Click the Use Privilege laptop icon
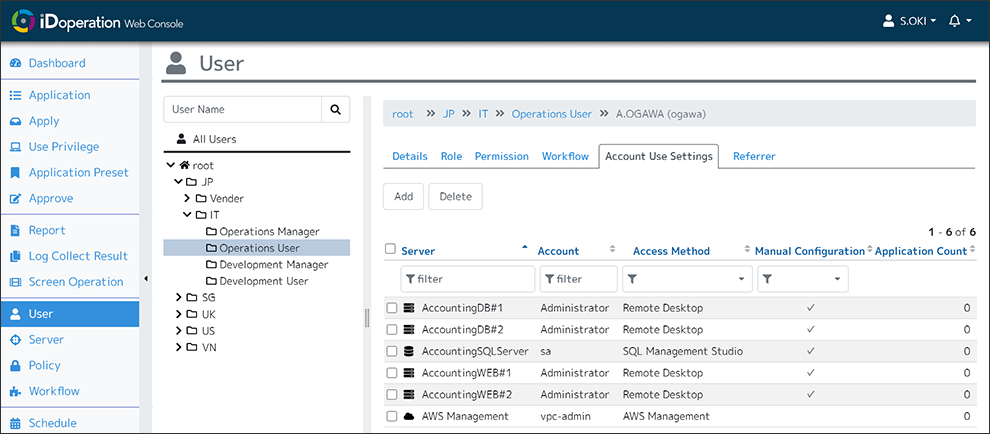This screenshot has height=434, width=990. [x=16, y=147]
